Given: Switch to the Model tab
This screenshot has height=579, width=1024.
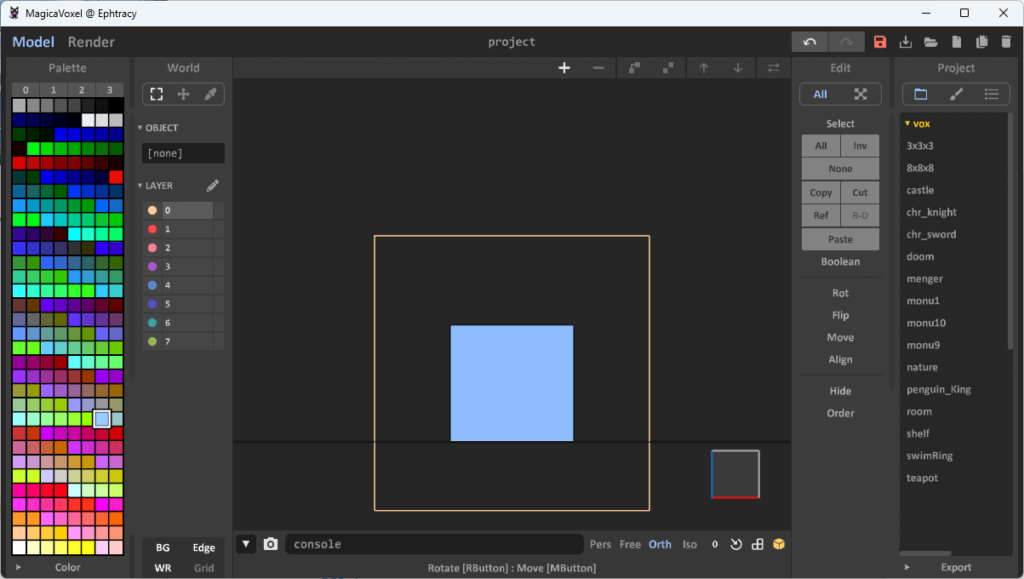Looking at the screenshot, I should tap(33, 42).
